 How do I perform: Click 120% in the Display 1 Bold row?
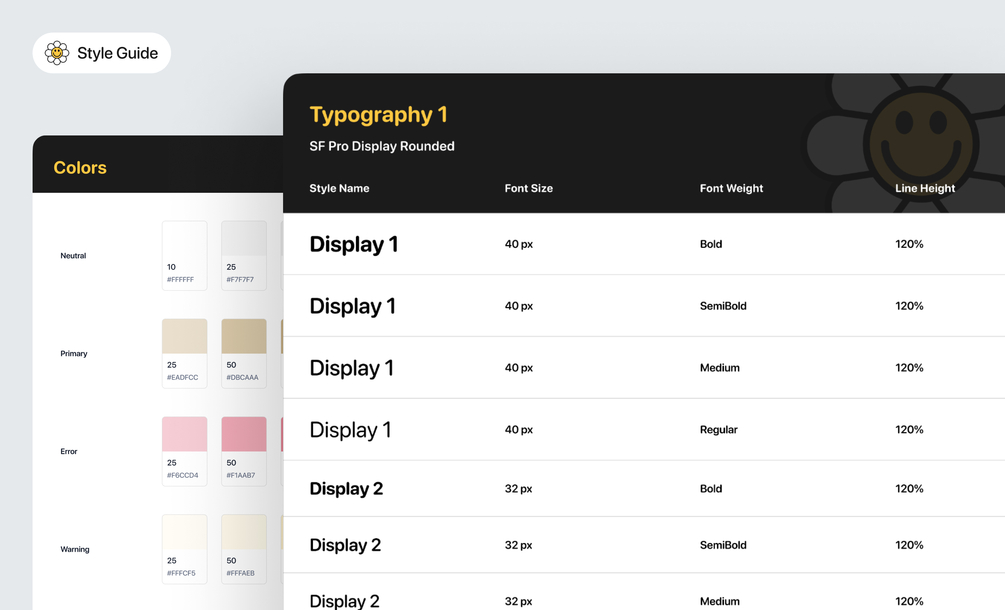click(x=909, y=244)
